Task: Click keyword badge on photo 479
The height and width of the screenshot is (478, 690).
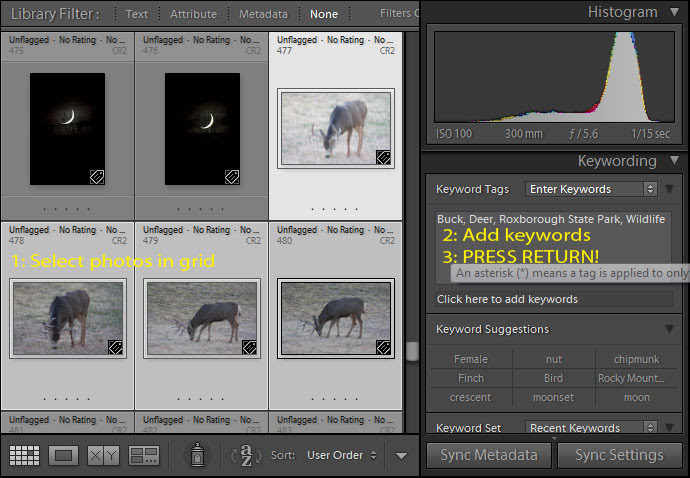Action: coord(250,347)
